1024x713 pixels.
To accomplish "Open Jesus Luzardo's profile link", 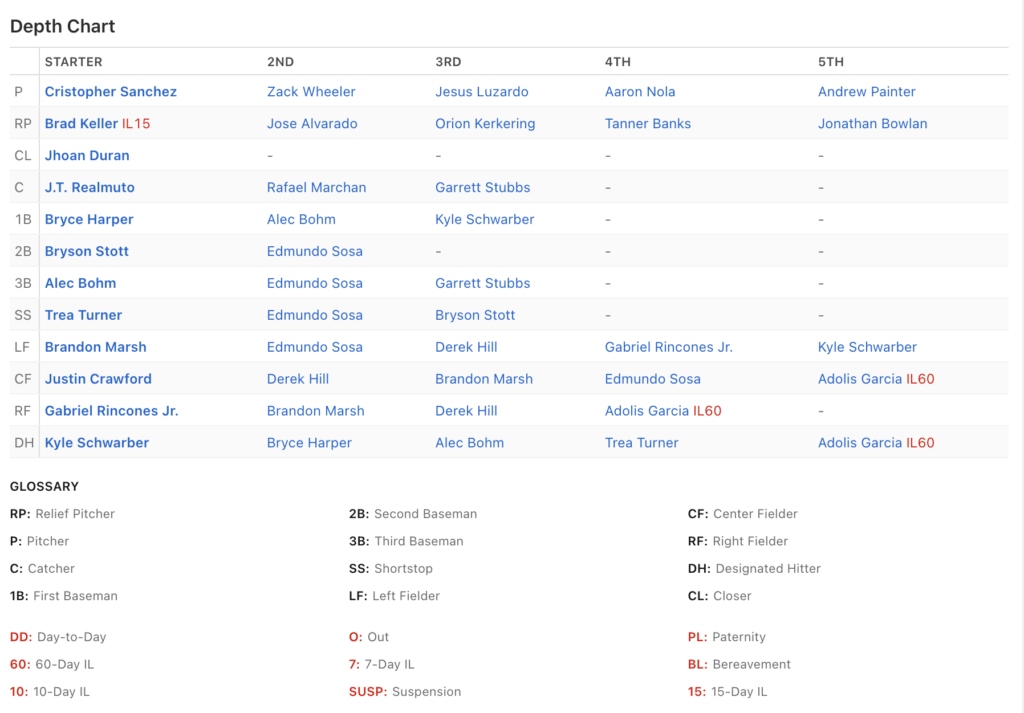I will (x=481, y=91).
